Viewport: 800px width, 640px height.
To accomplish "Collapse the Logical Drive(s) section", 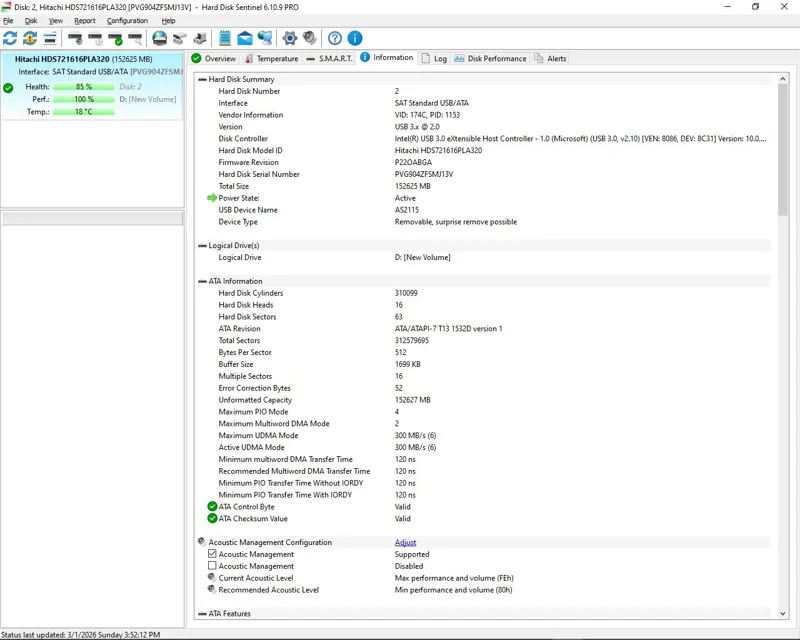I will [202, 245].
